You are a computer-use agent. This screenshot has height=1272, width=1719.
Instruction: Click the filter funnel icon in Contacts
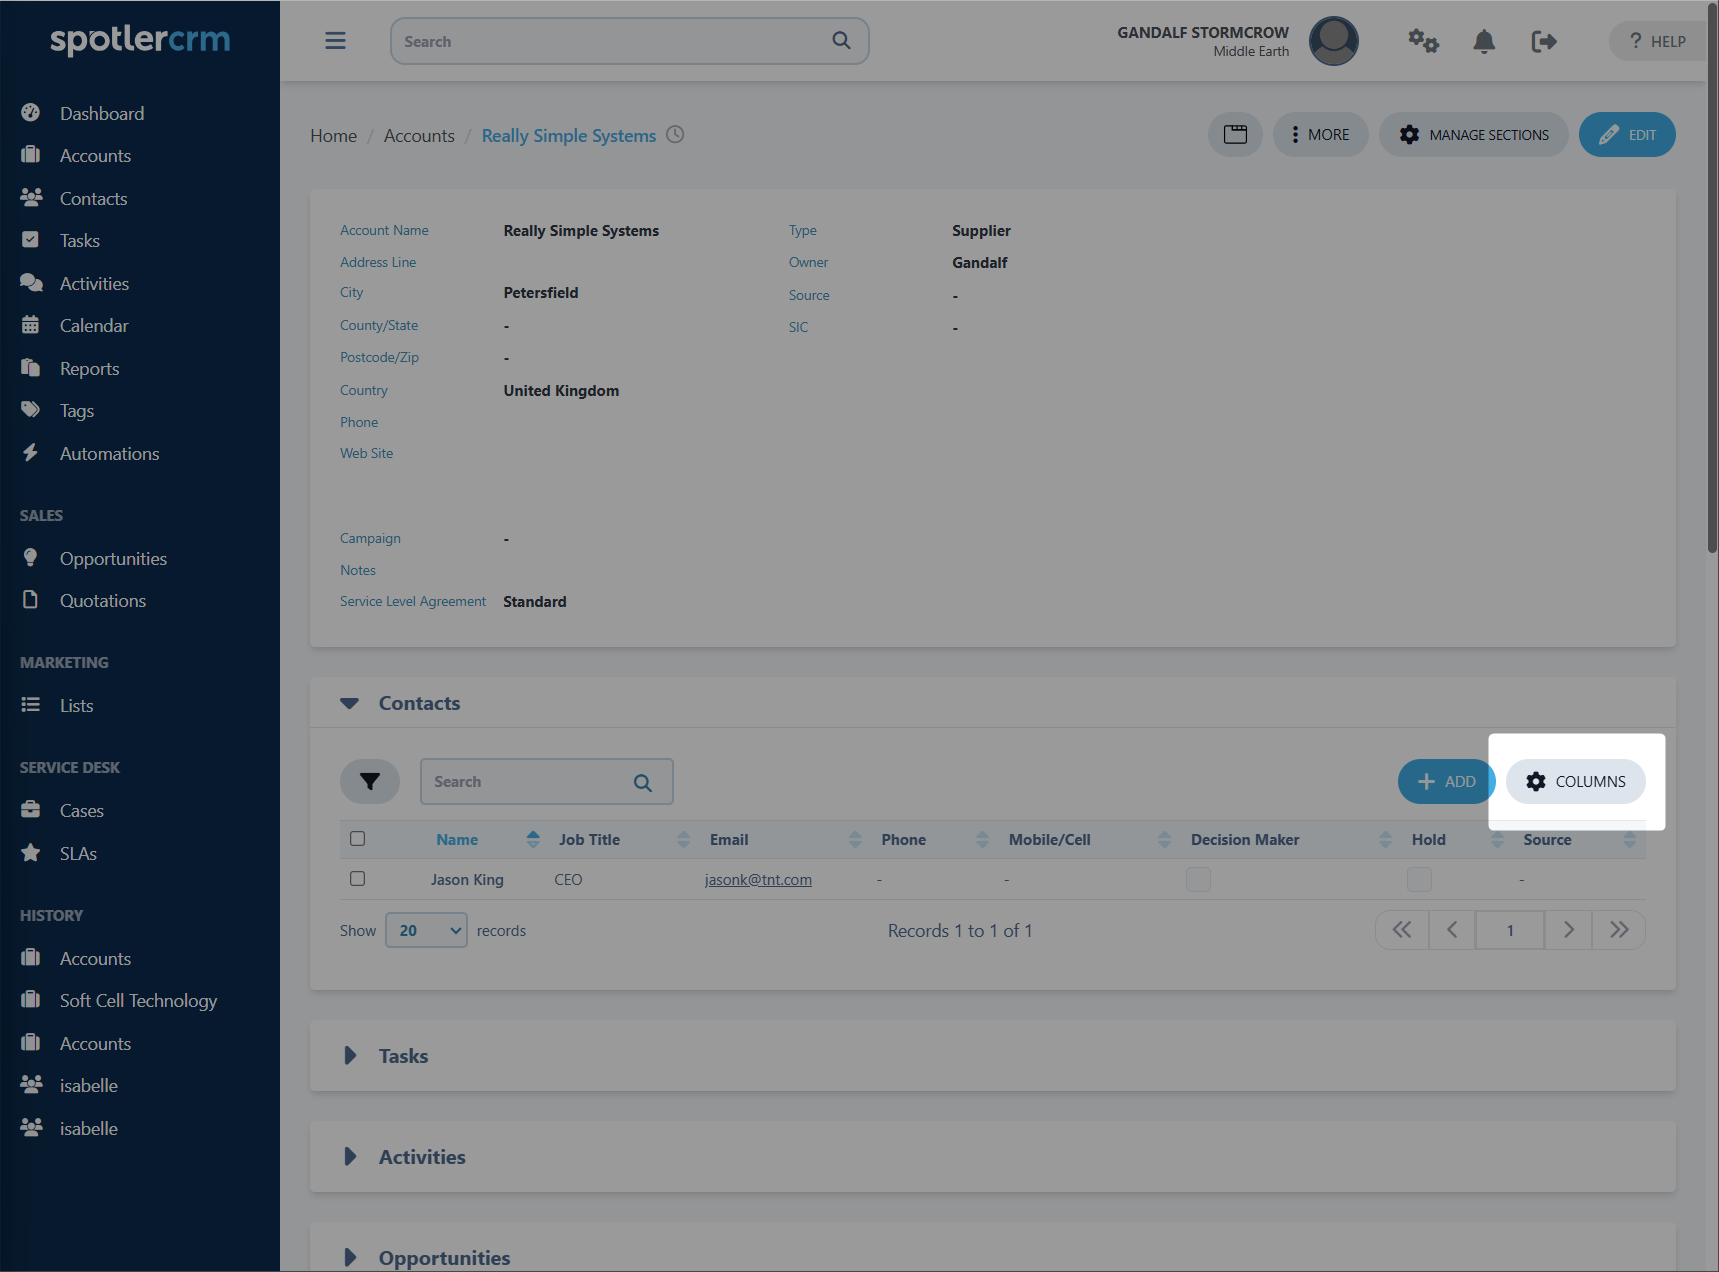(370, 782)
